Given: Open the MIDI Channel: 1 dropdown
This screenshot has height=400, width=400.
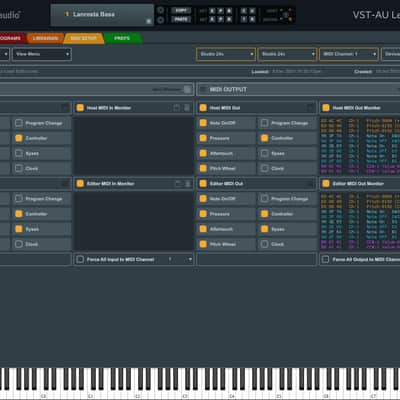Looking at the screenshot, I should pyautogui.click(x=349, y=54).
